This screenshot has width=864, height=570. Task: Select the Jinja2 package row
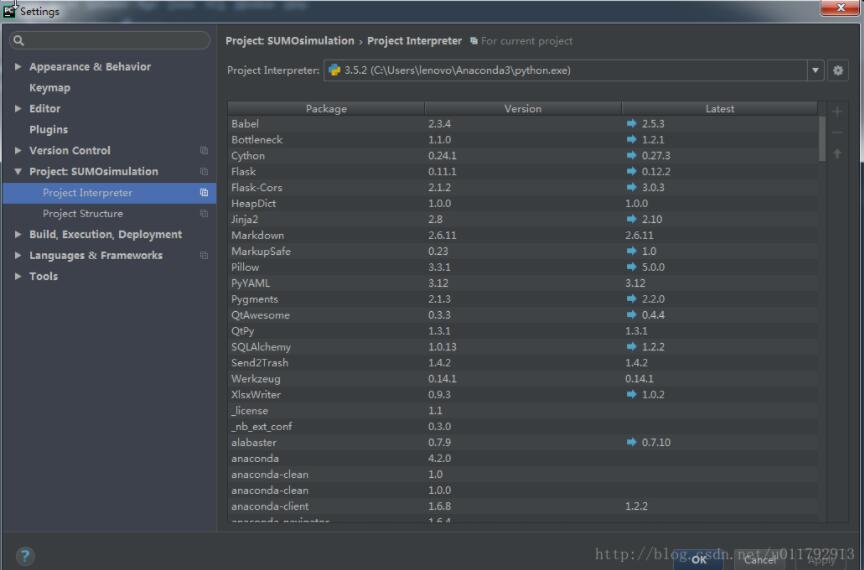tap(523, 219)
